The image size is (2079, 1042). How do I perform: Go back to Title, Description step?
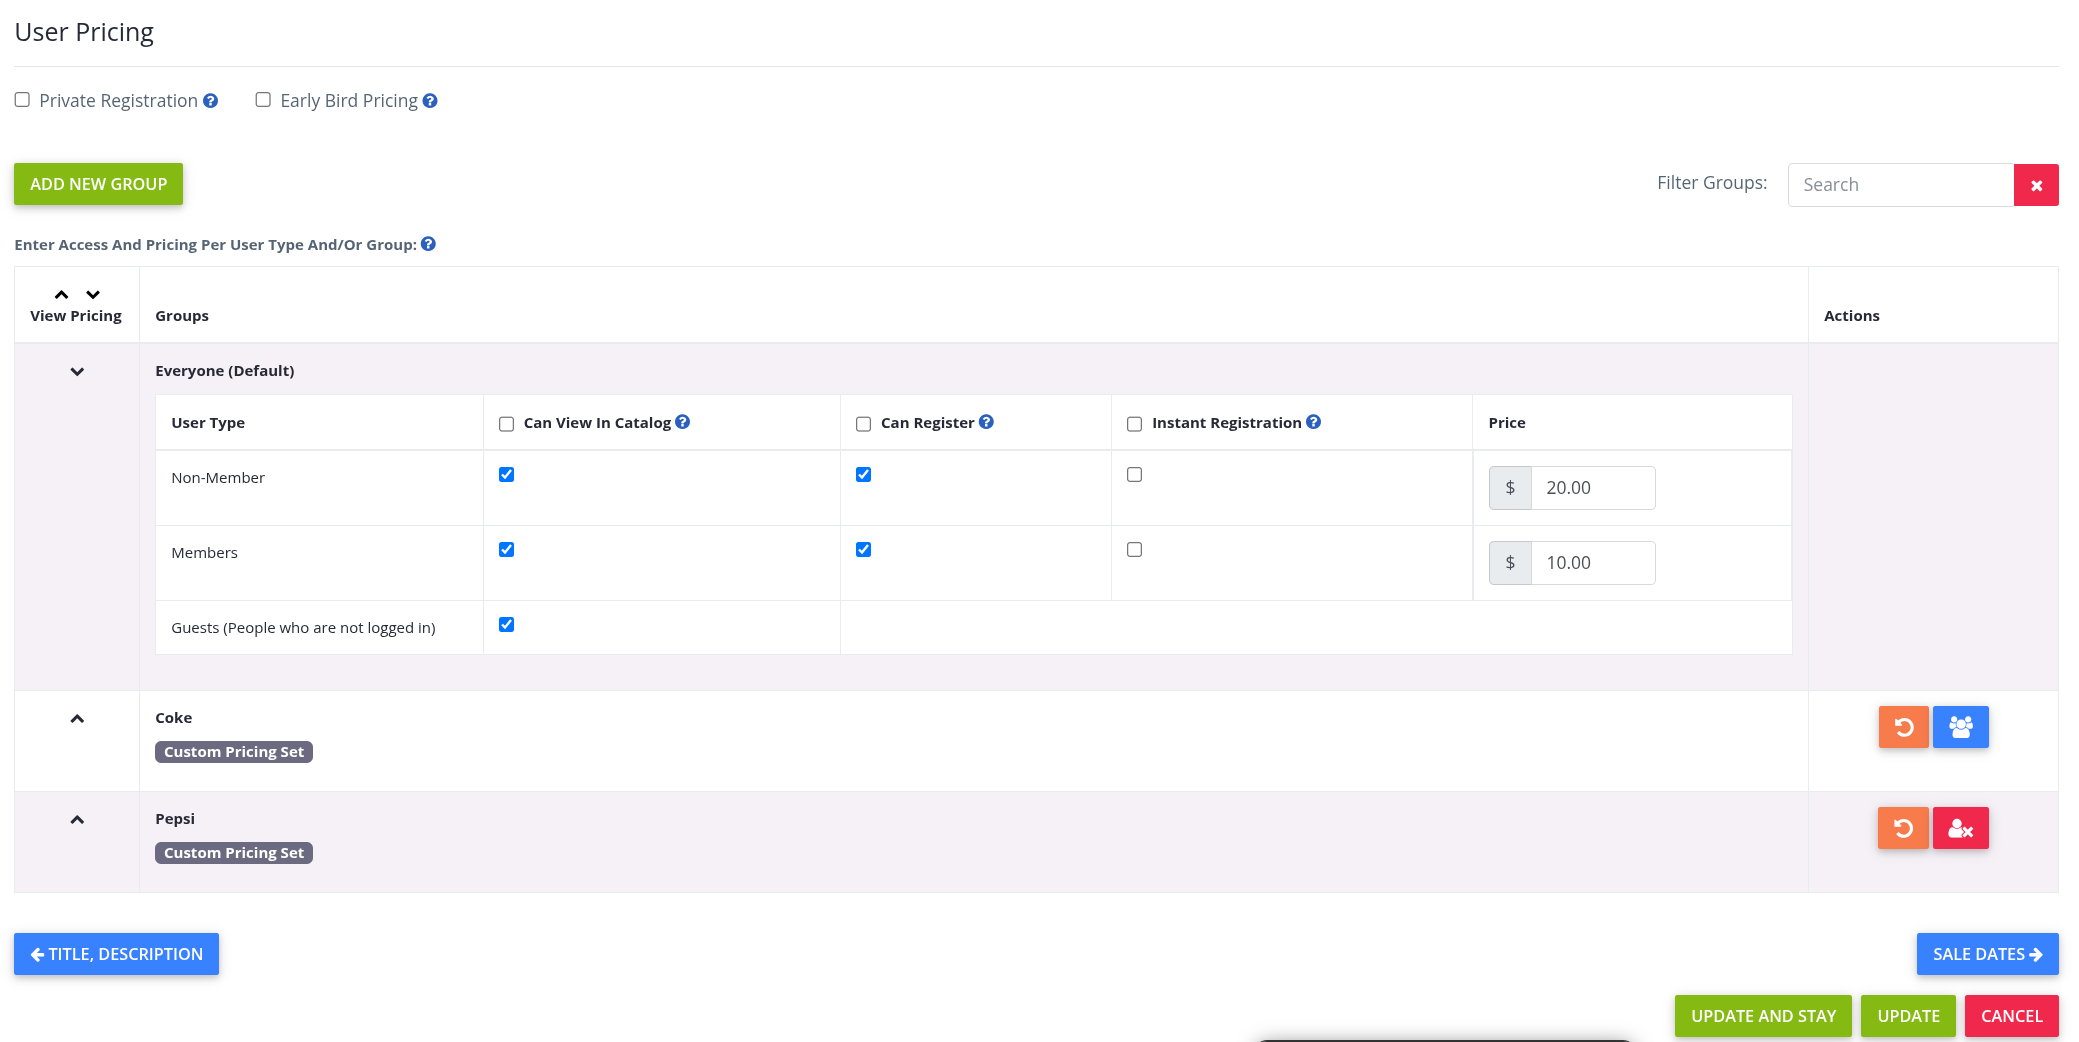click(x=116, y=954)
